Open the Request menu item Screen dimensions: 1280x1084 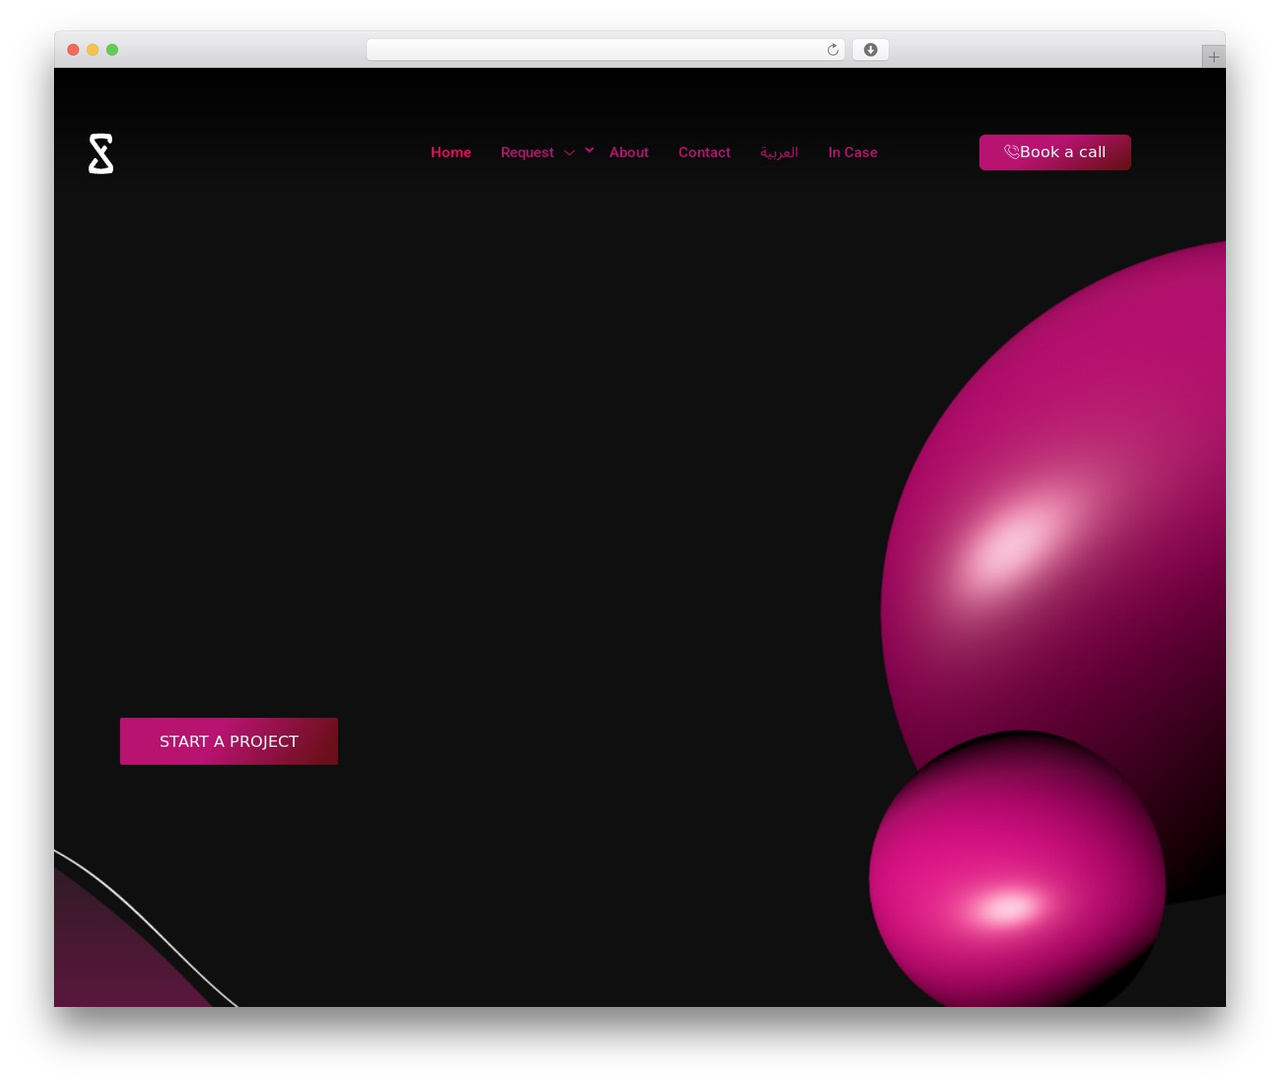pos(527,152)
